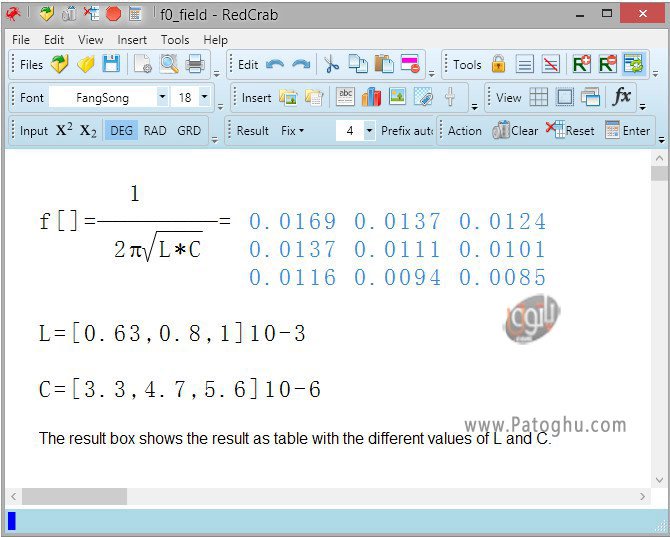Screen dimensions: 670x537
Task: Click the scroll right arrow of horizontal scrollbar
Action: tap(642, 496)
